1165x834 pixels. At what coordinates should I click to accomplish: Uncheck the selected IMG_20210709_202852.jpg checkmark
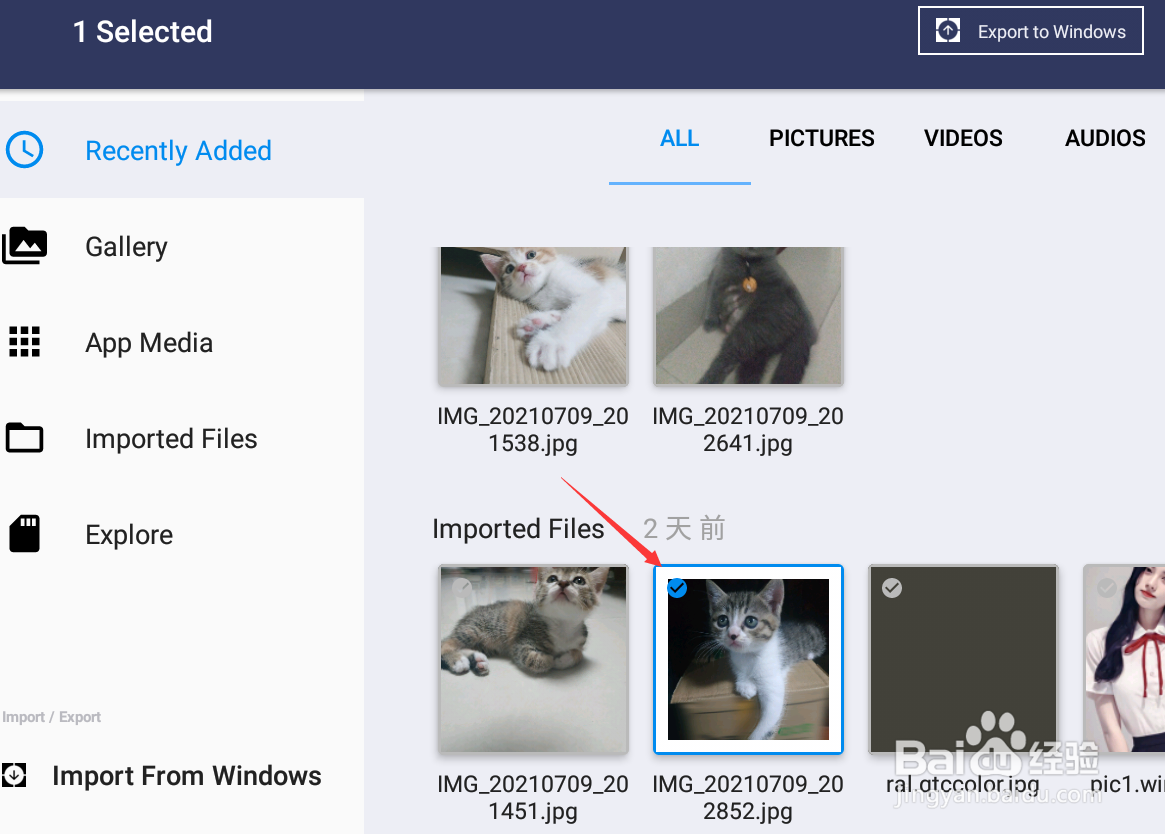(678, 589)
